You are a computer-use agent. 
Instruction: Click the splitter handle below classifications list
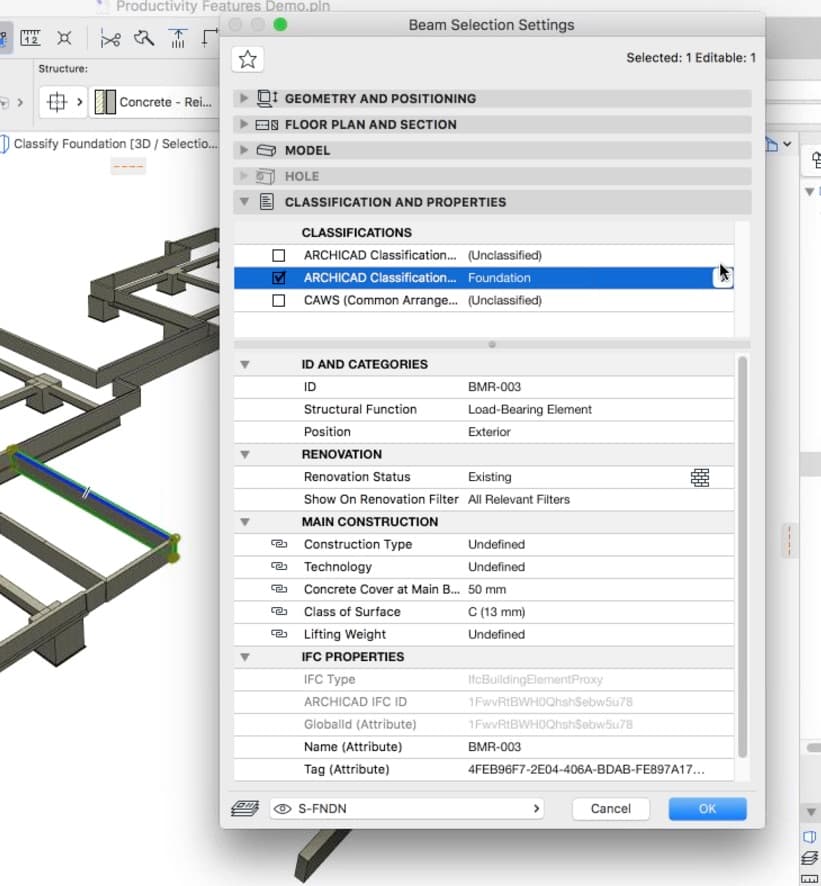(492, 344)
